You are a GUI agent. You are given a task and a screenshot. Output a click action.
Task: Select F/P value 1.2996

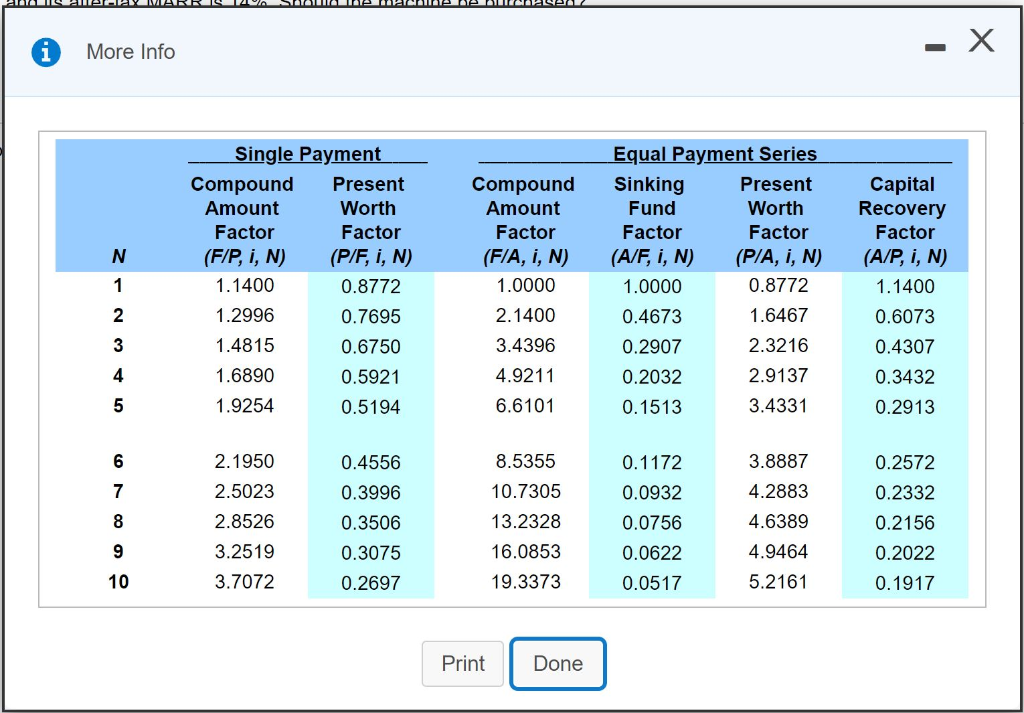[x=245, y=315]
